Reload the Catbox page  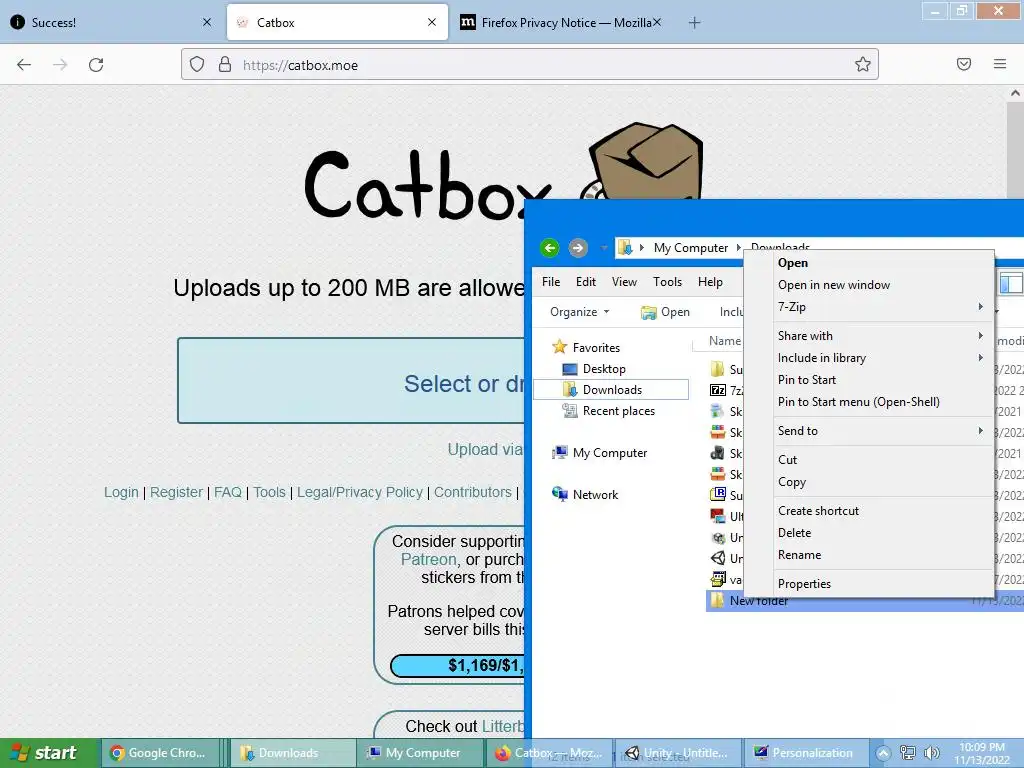pos(96,65)
